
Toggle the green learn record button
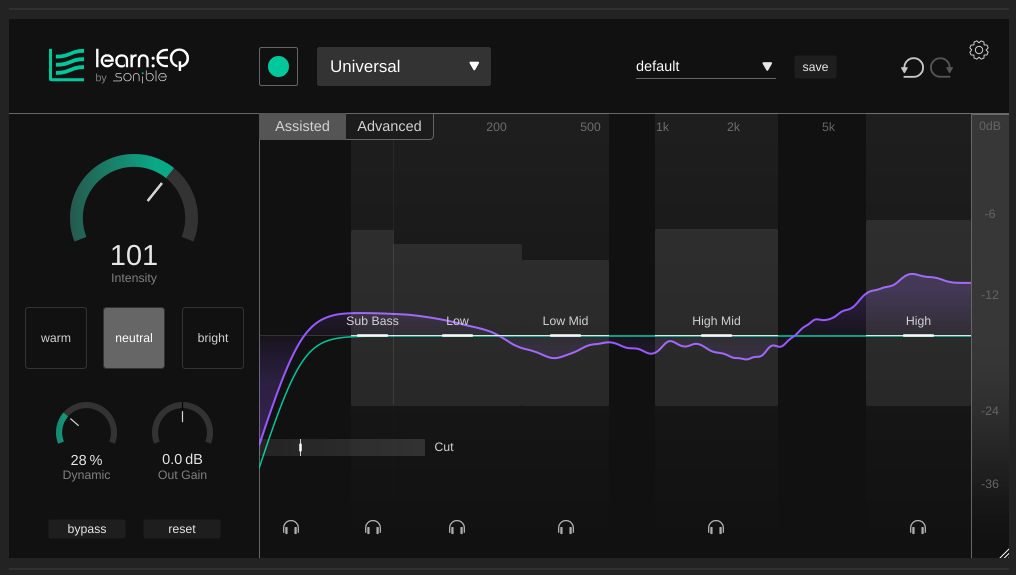278,67
